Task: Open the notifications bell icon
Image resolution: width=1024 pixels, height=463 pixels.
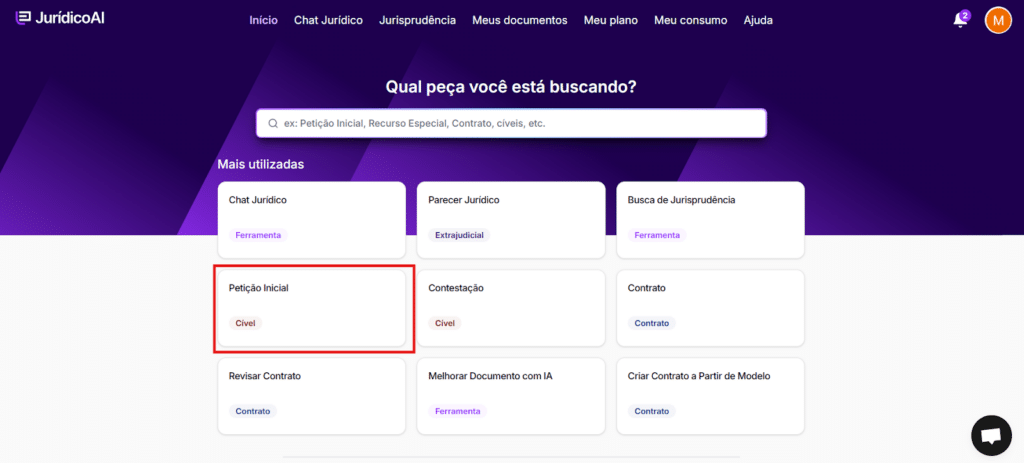Action: 960,20
